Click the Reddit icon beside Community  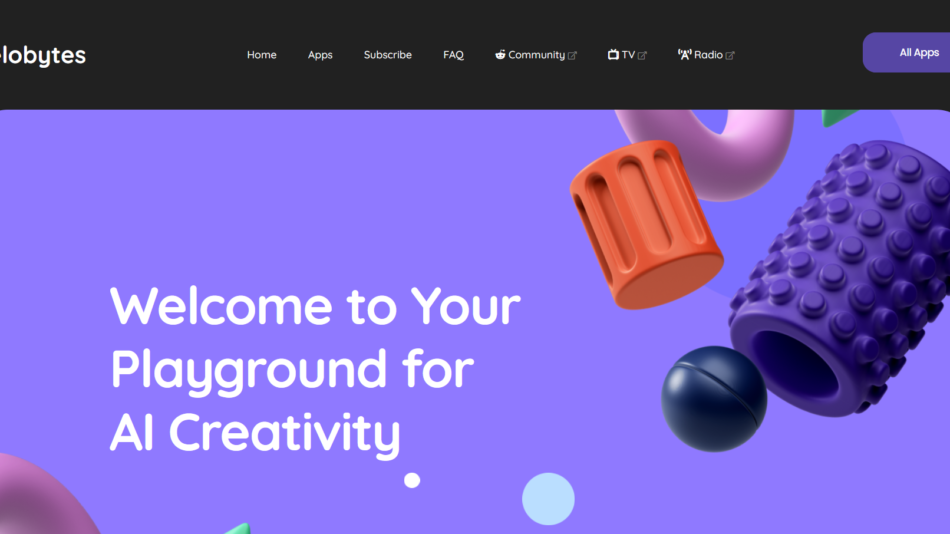pyautogui.click(x=500, y=55)
